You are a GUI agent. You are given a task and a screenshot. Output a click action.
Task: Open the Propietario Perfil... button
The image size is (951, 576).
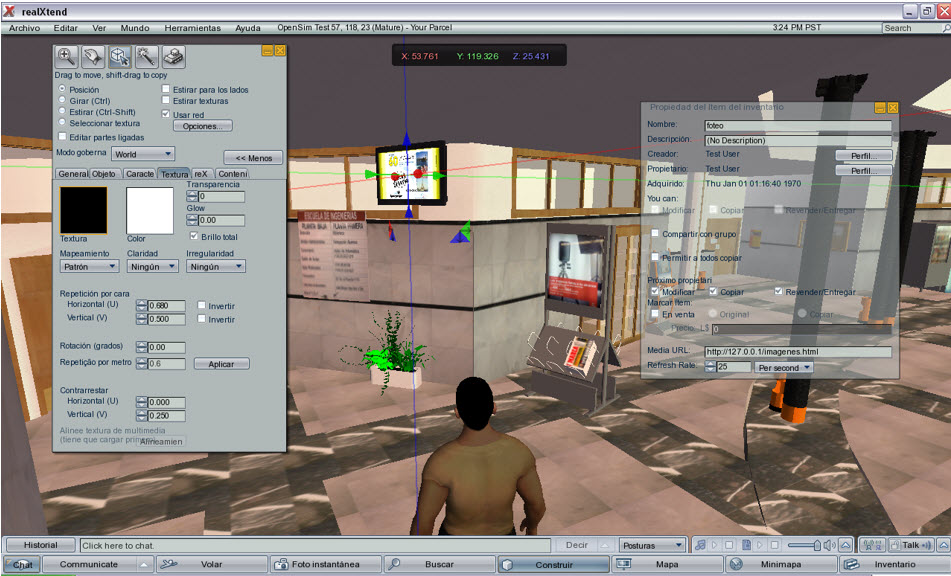(864, 170)
